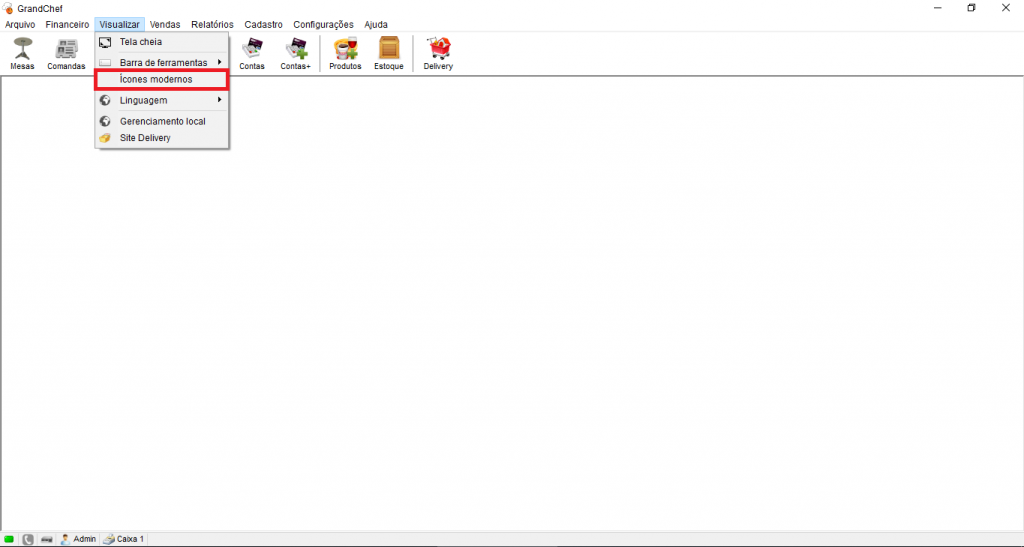Toggle the Ícones modernos option

click(161, 79)
